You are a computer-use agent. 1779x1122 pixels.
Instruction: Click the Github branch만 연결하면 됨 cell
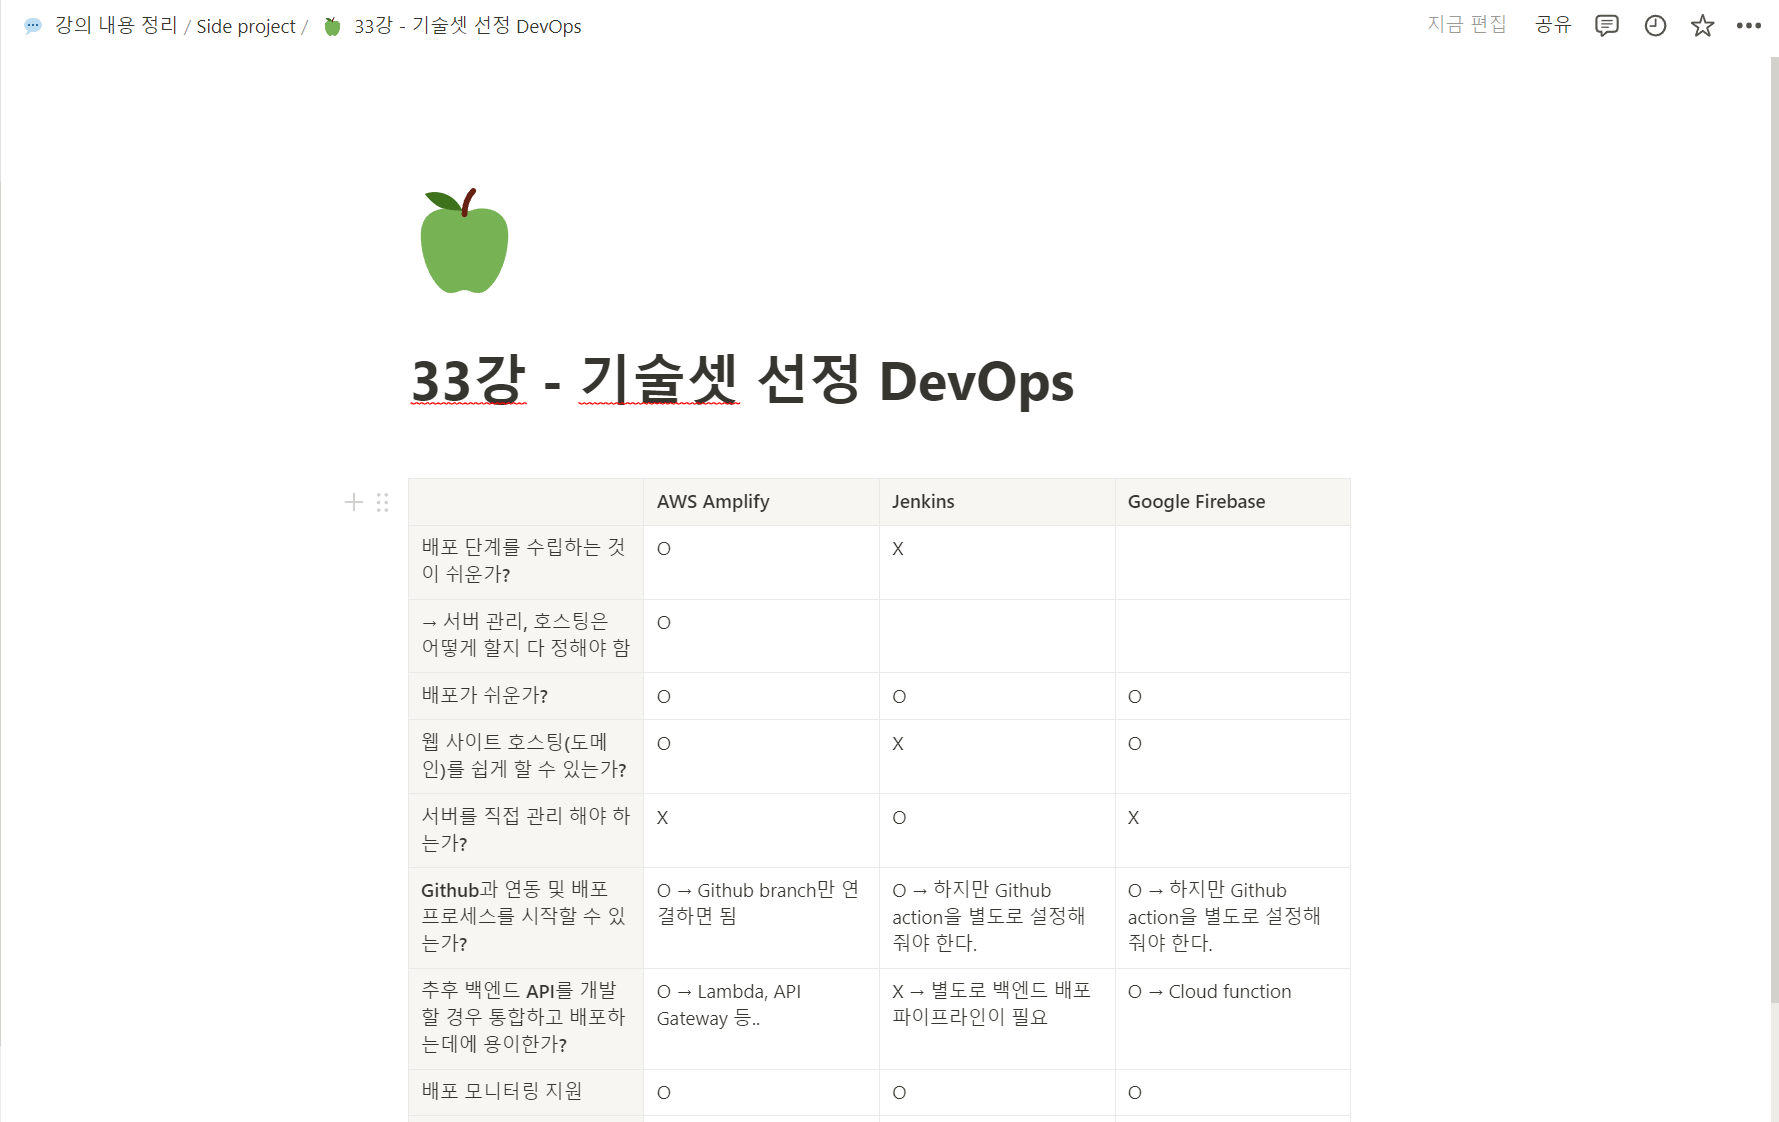(761, 918)
